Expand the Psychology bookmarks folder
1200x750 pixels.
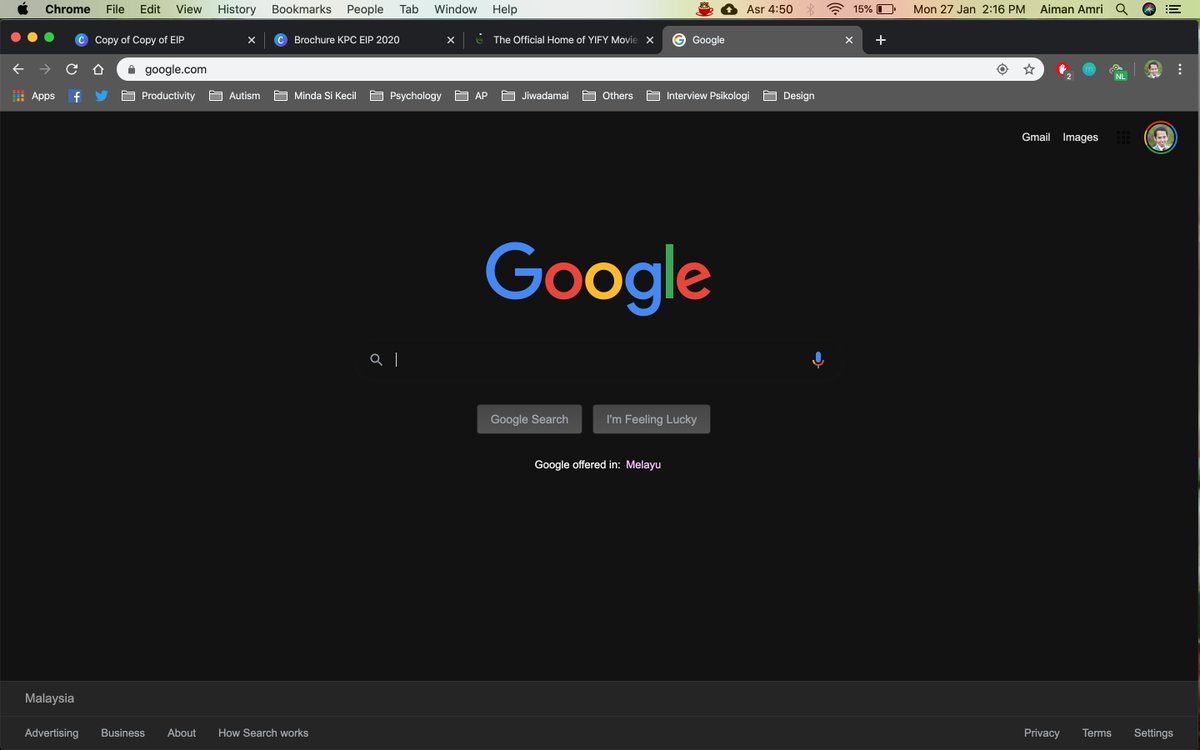(x=405, y=96)
